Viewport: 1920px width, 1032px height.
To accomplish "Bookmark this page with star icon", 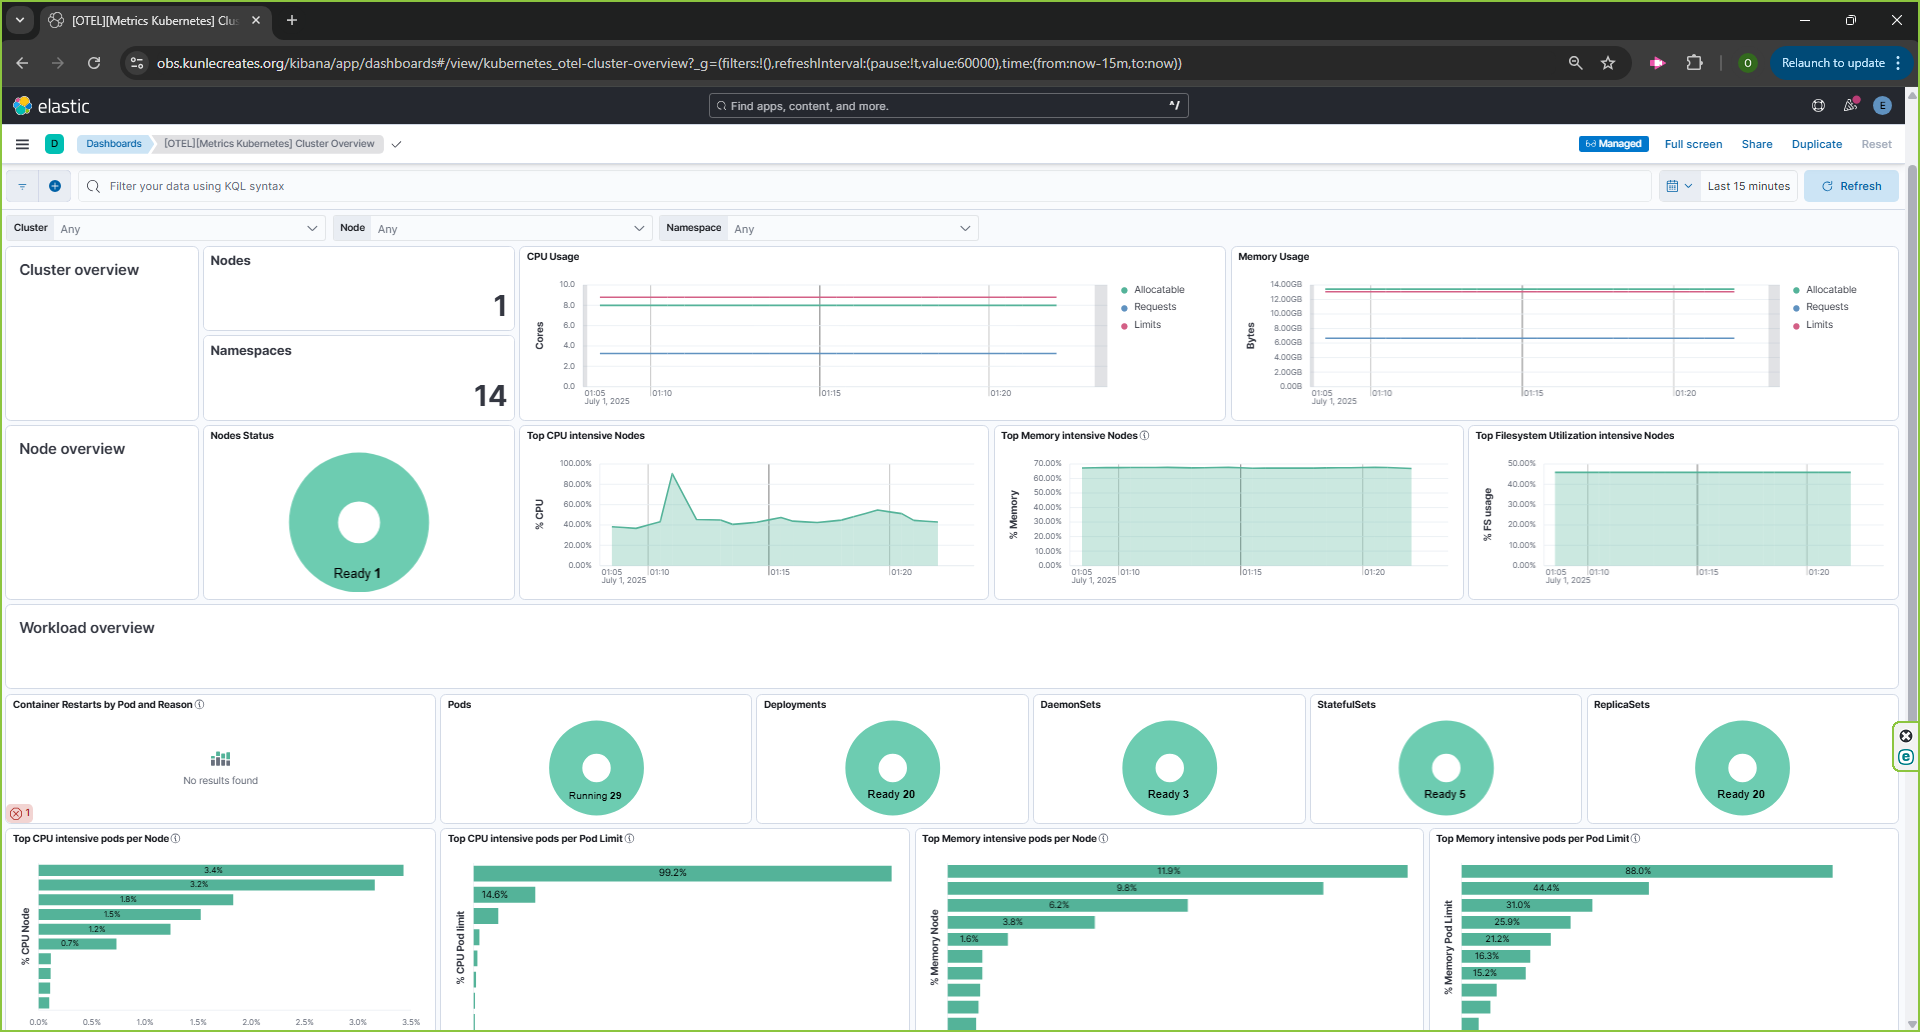I will coord(1608,63).
